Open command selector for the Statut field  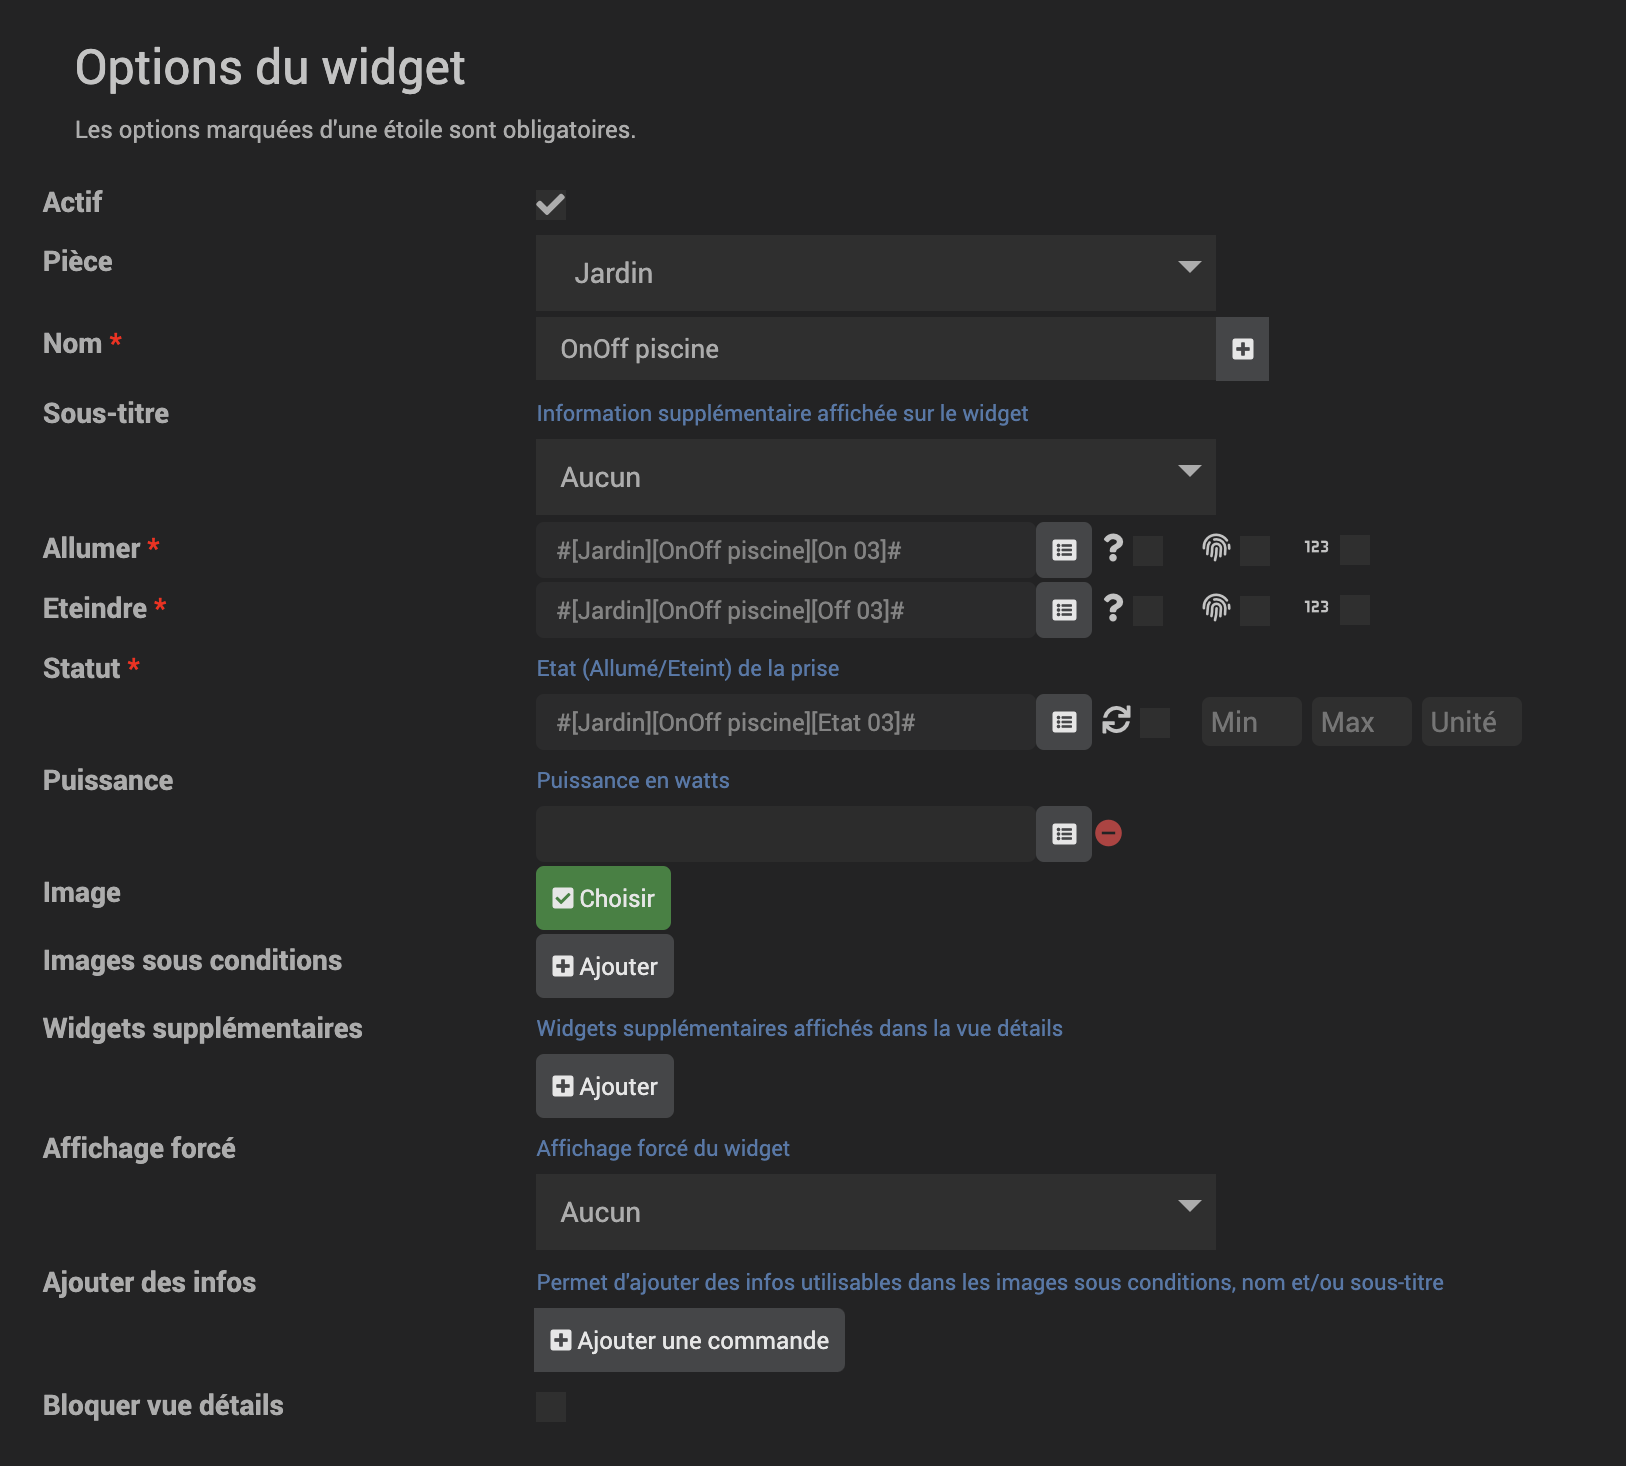click(1063, 721)
